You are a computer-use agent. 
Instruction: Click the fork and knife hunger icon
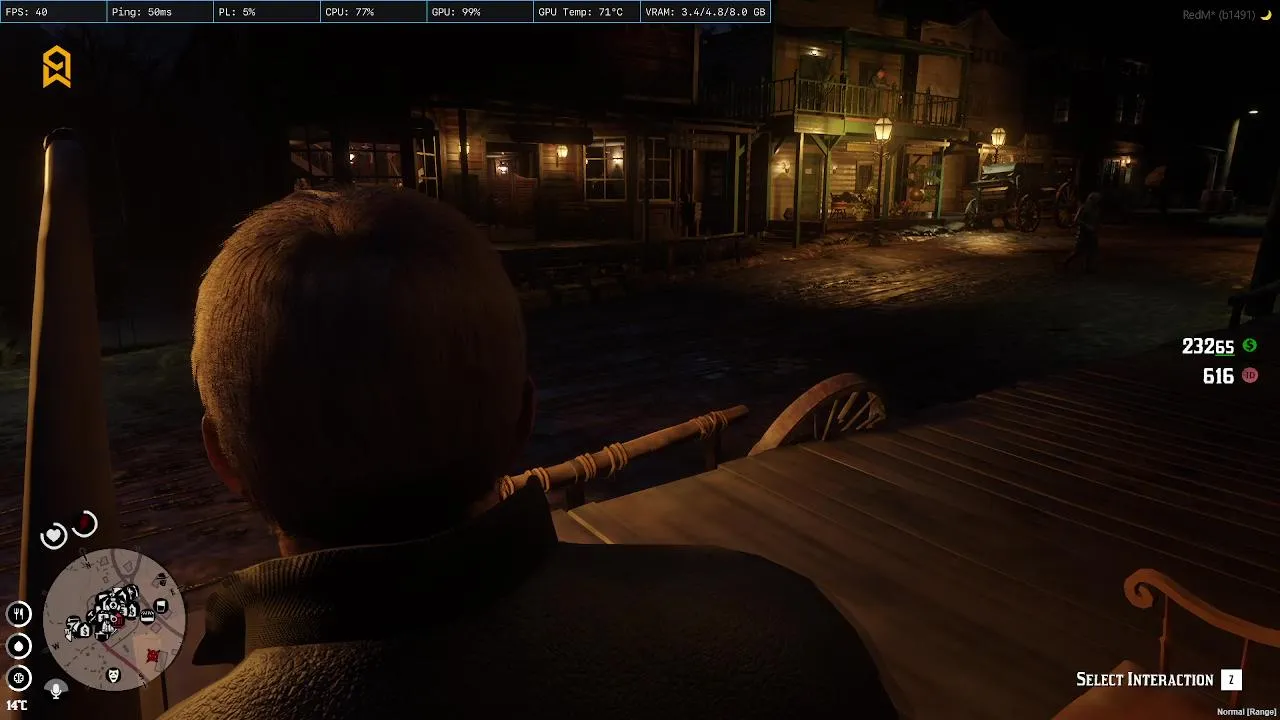(x=19, y=614)
